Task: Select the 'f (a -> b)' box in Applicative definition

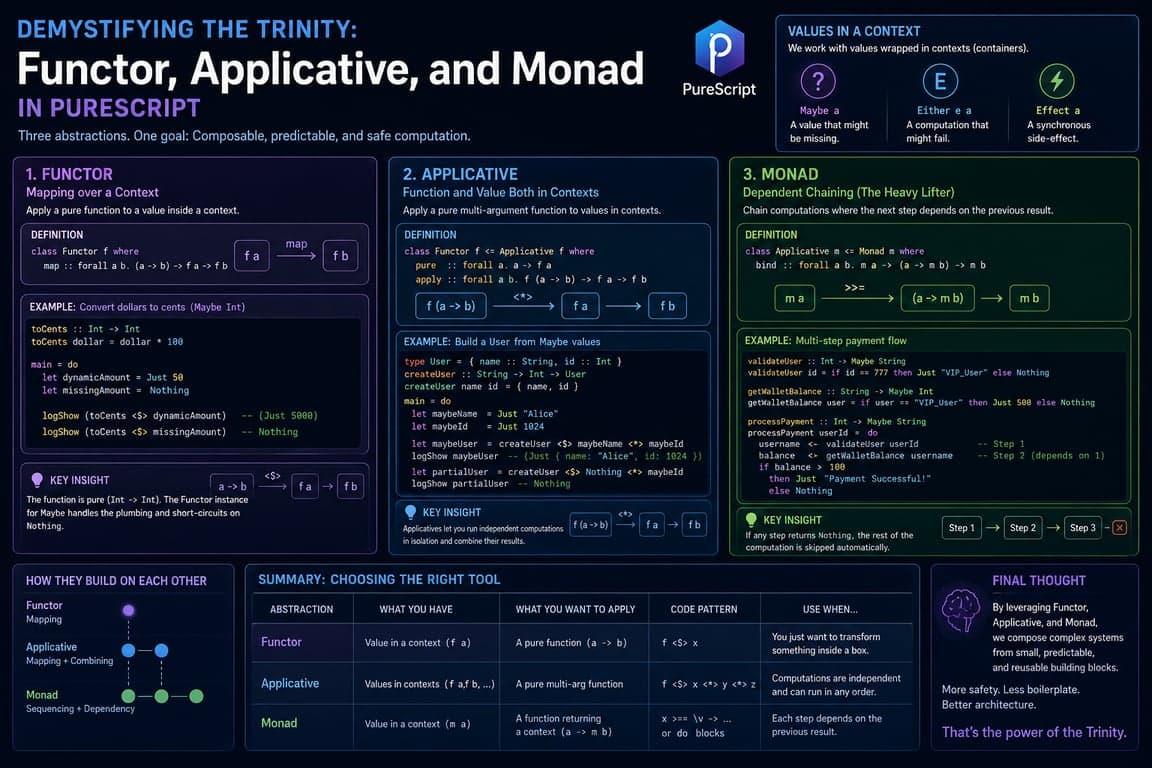Action: (451, 306)
